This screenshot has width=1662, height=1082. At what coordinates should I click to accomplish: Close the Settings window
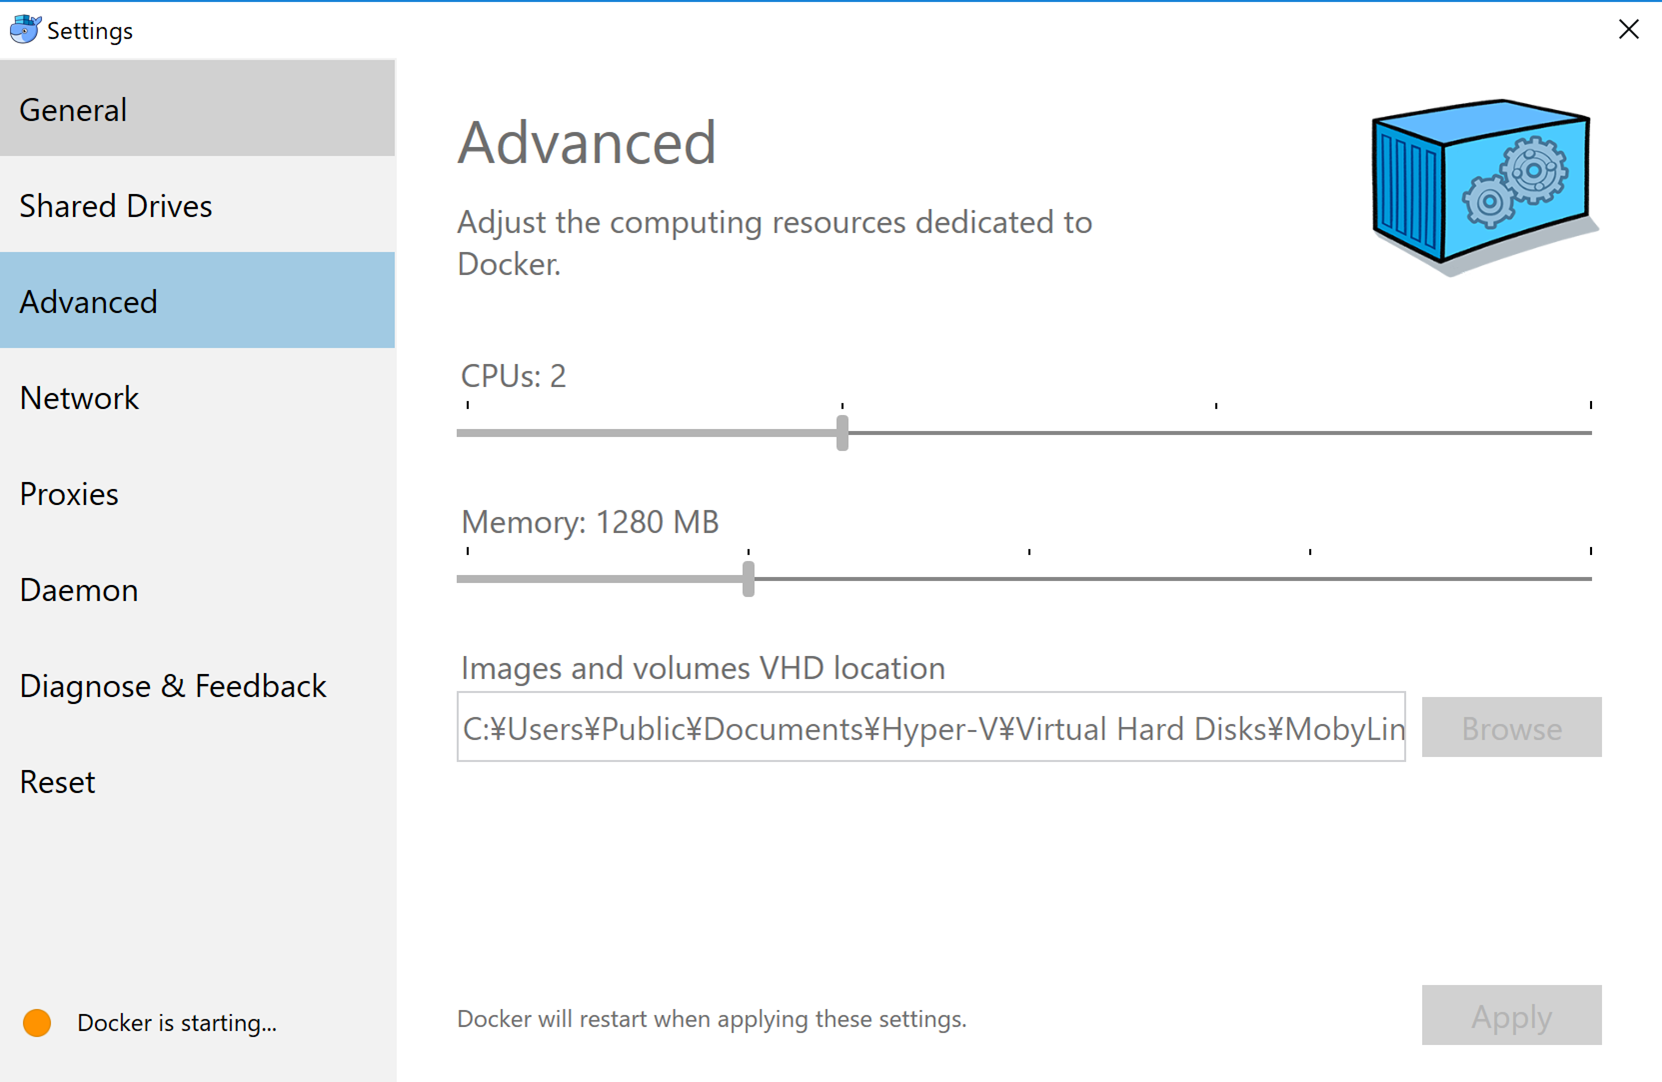pyautogui.click(x=1628, y=30)
